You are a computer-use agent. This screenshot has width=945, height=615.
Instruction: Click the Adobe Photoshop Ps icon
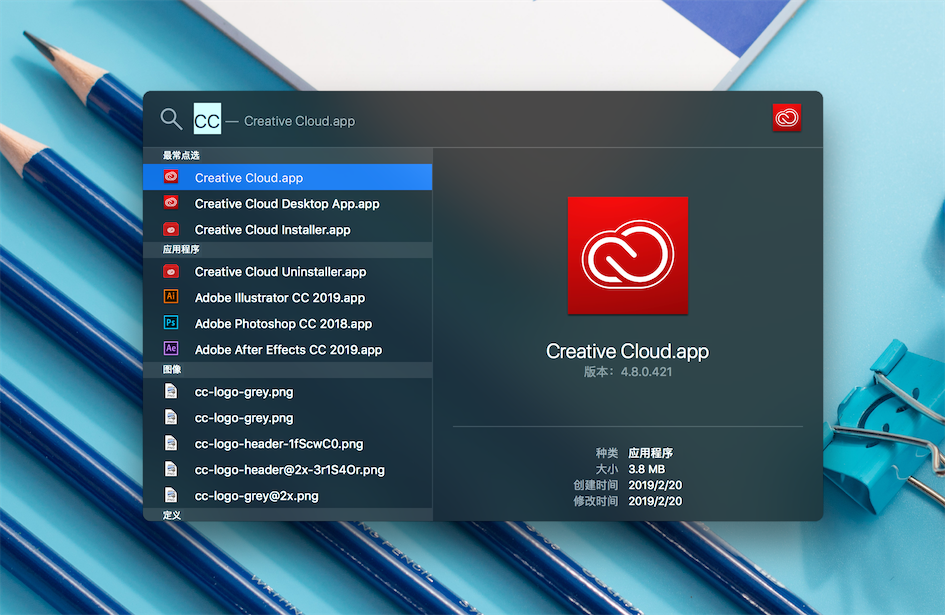pos(171,323)
